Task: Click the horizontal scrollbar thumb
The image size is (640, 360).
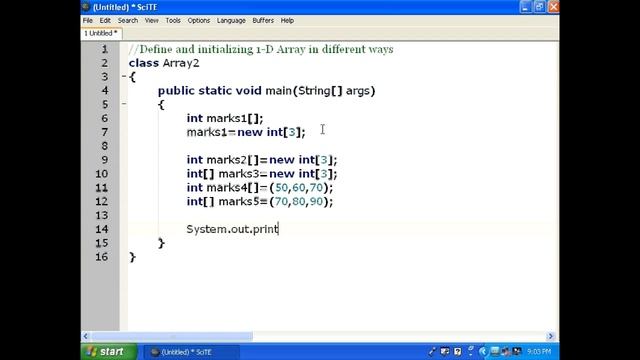Action: click(172, 336)
